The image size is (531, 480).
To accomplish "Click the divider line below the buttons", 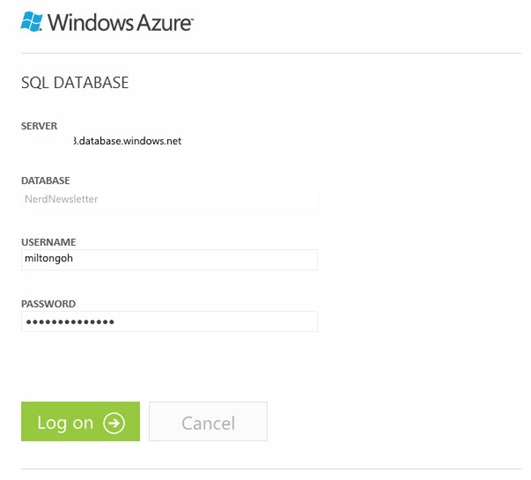I will point(271,469).
